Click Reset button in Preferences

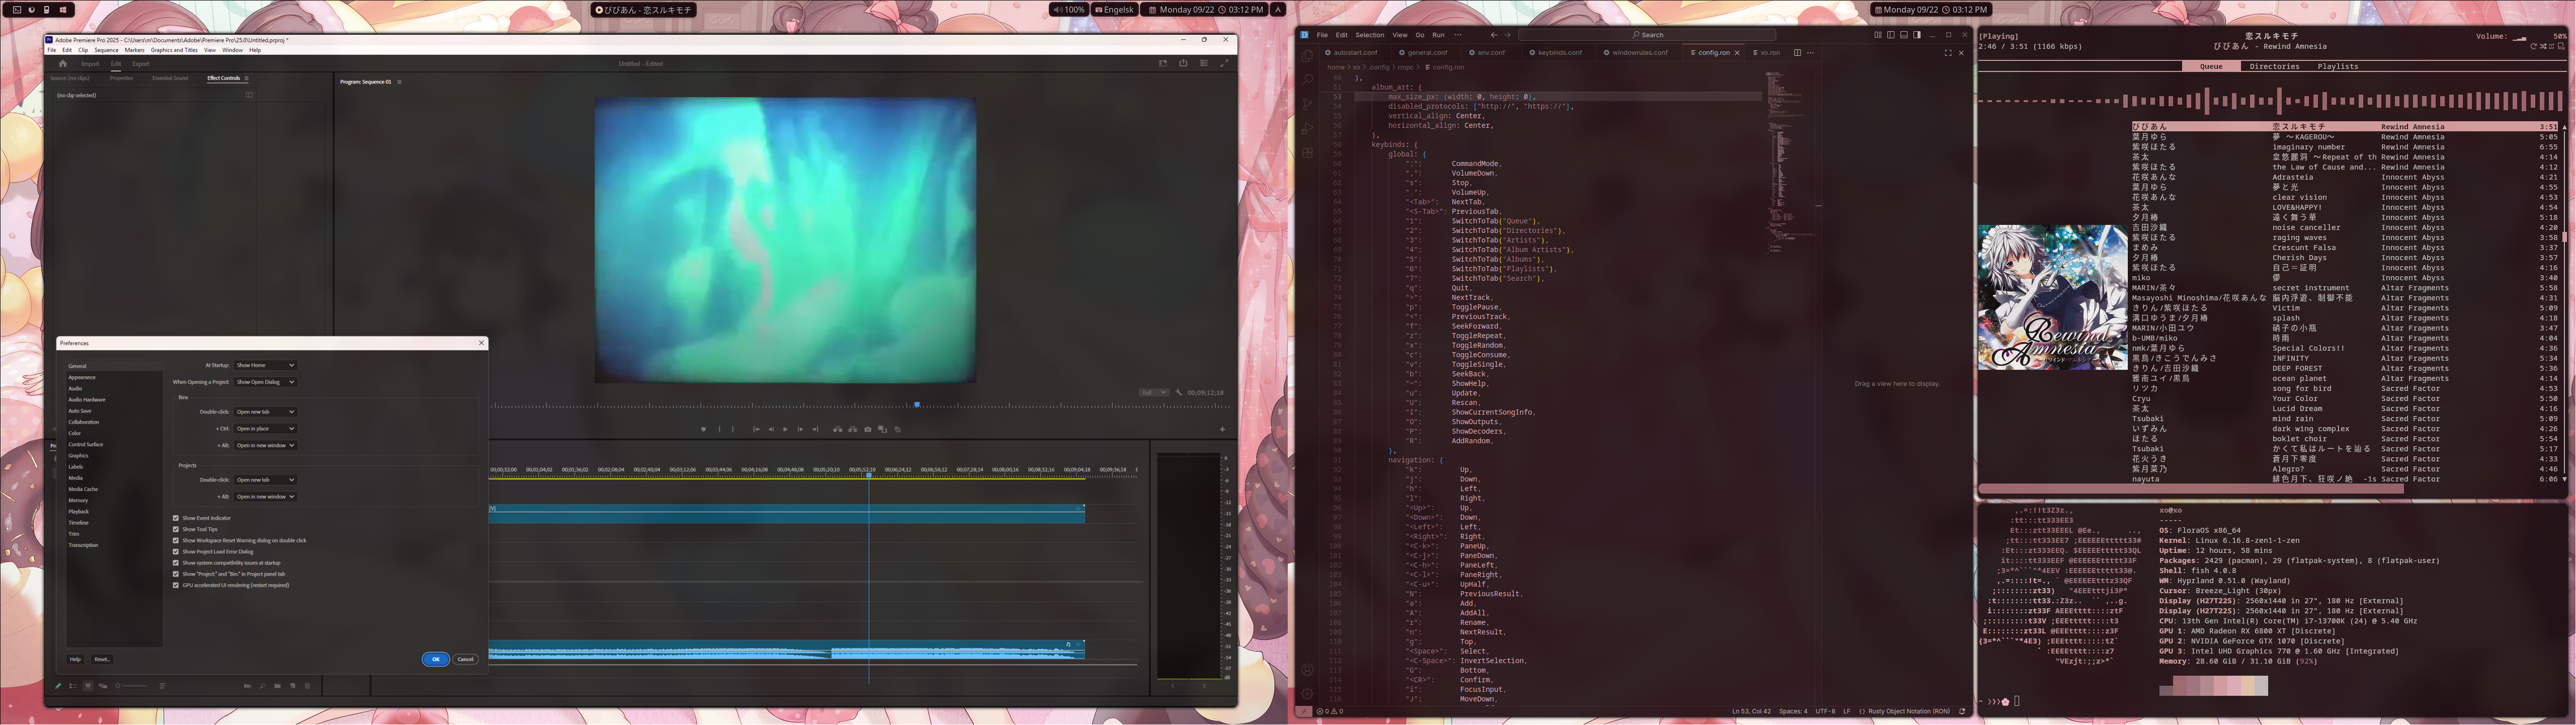[101, 659]
